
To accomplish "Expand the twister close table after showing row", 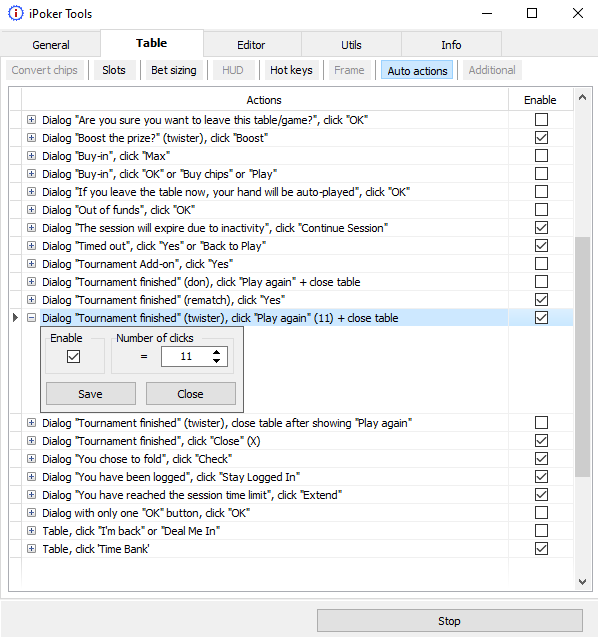I will coord(31,423).
